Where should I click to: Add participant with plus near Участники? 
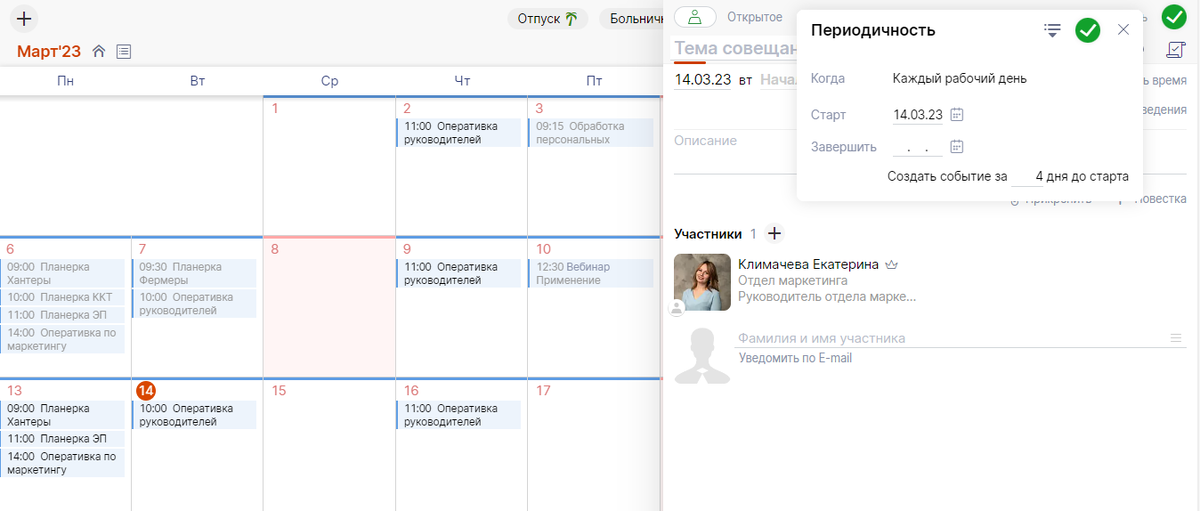point(774,233)
